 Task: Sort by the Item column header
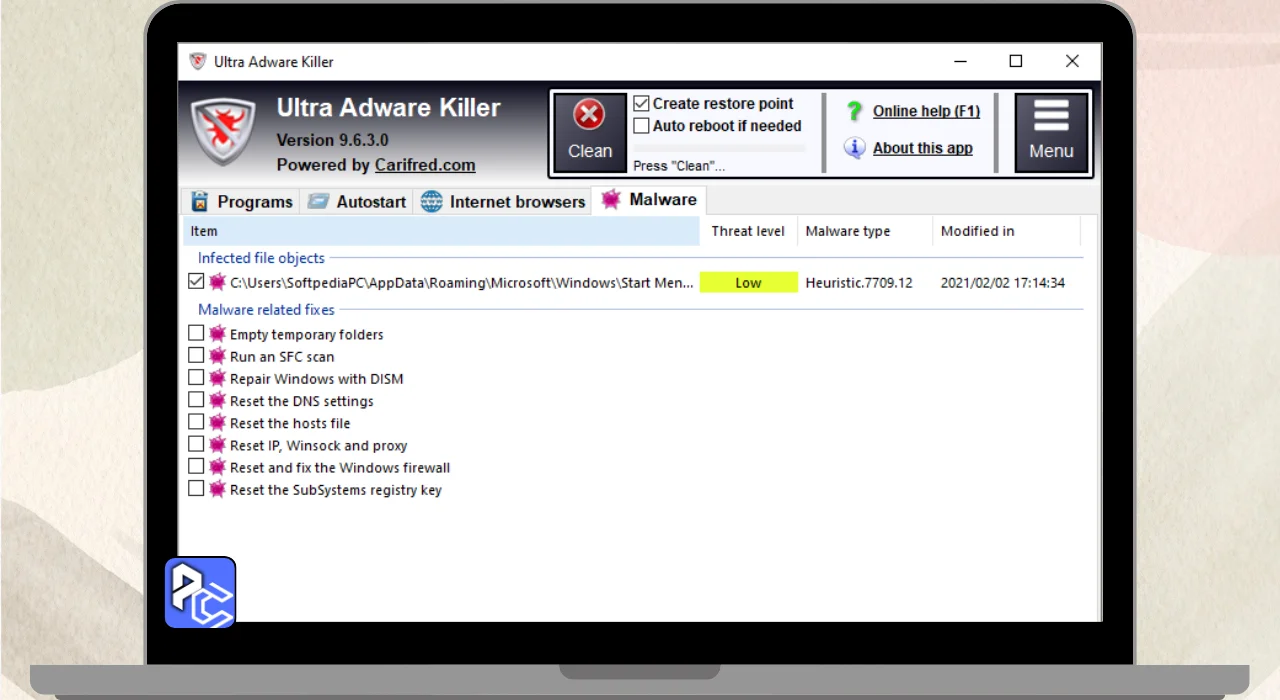point(441,231)
